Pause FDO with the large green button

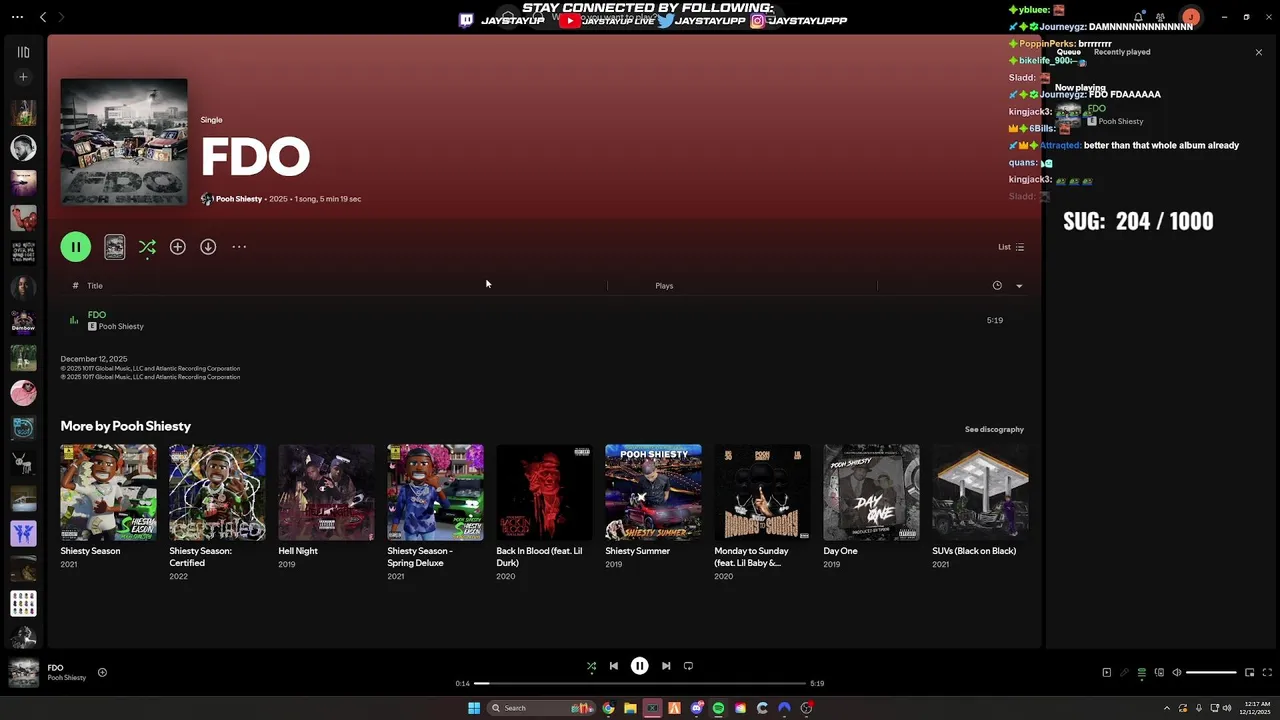(76, 247)
